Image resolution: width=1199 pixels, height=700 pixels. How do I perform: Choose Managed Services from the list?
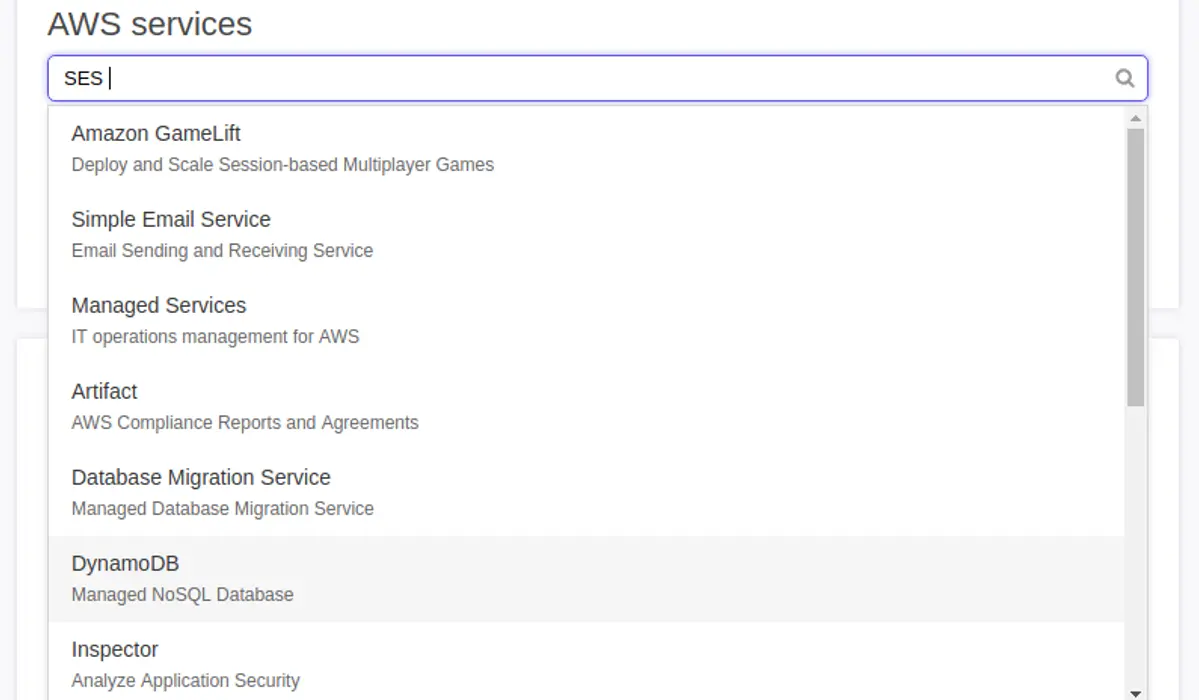(587, 321)
